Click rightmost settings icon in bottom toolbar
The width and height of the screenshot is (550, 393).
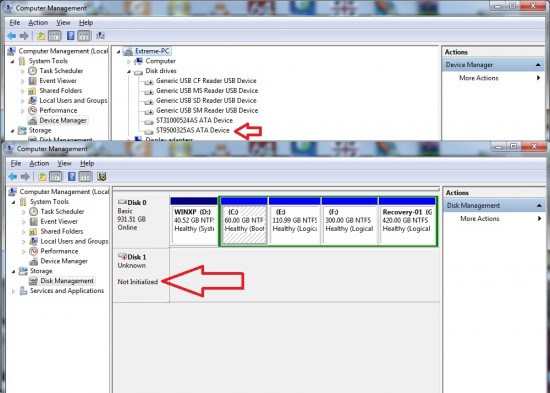pyautogui.click(x=102, y=176)
